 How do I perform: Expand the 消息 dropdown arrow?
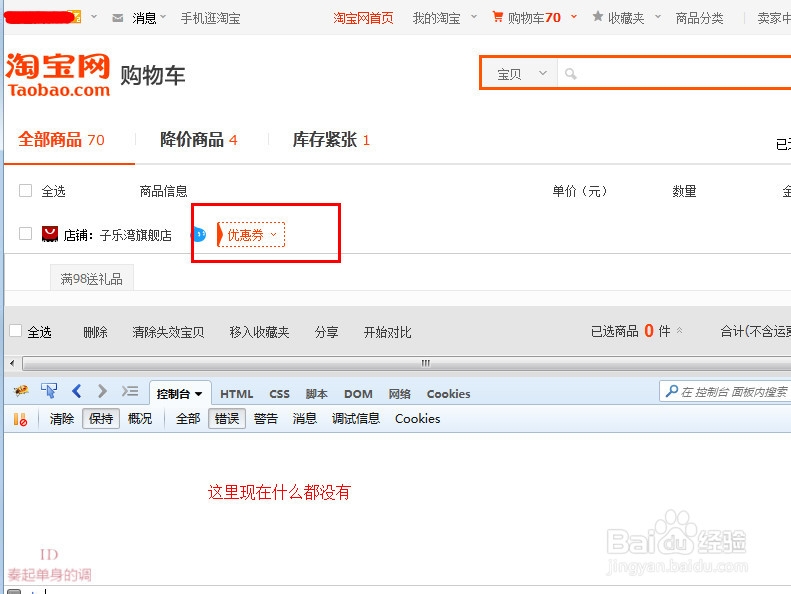(x=163, y=17)
